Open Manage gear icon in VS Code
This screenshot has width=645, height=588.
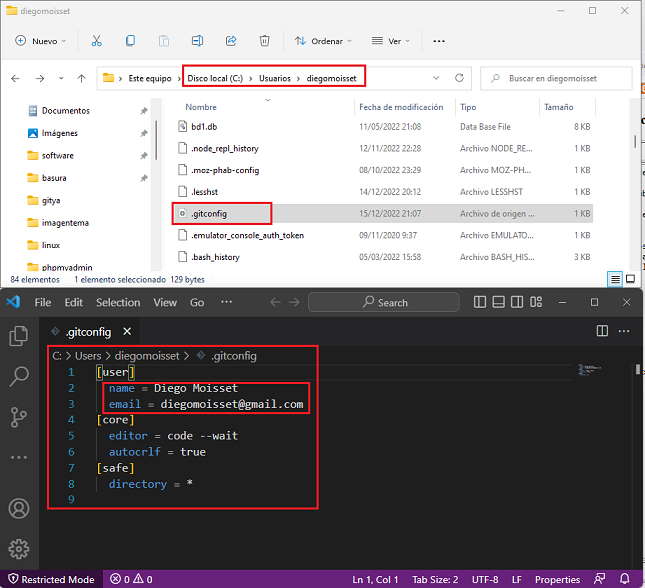pos(19,549)
